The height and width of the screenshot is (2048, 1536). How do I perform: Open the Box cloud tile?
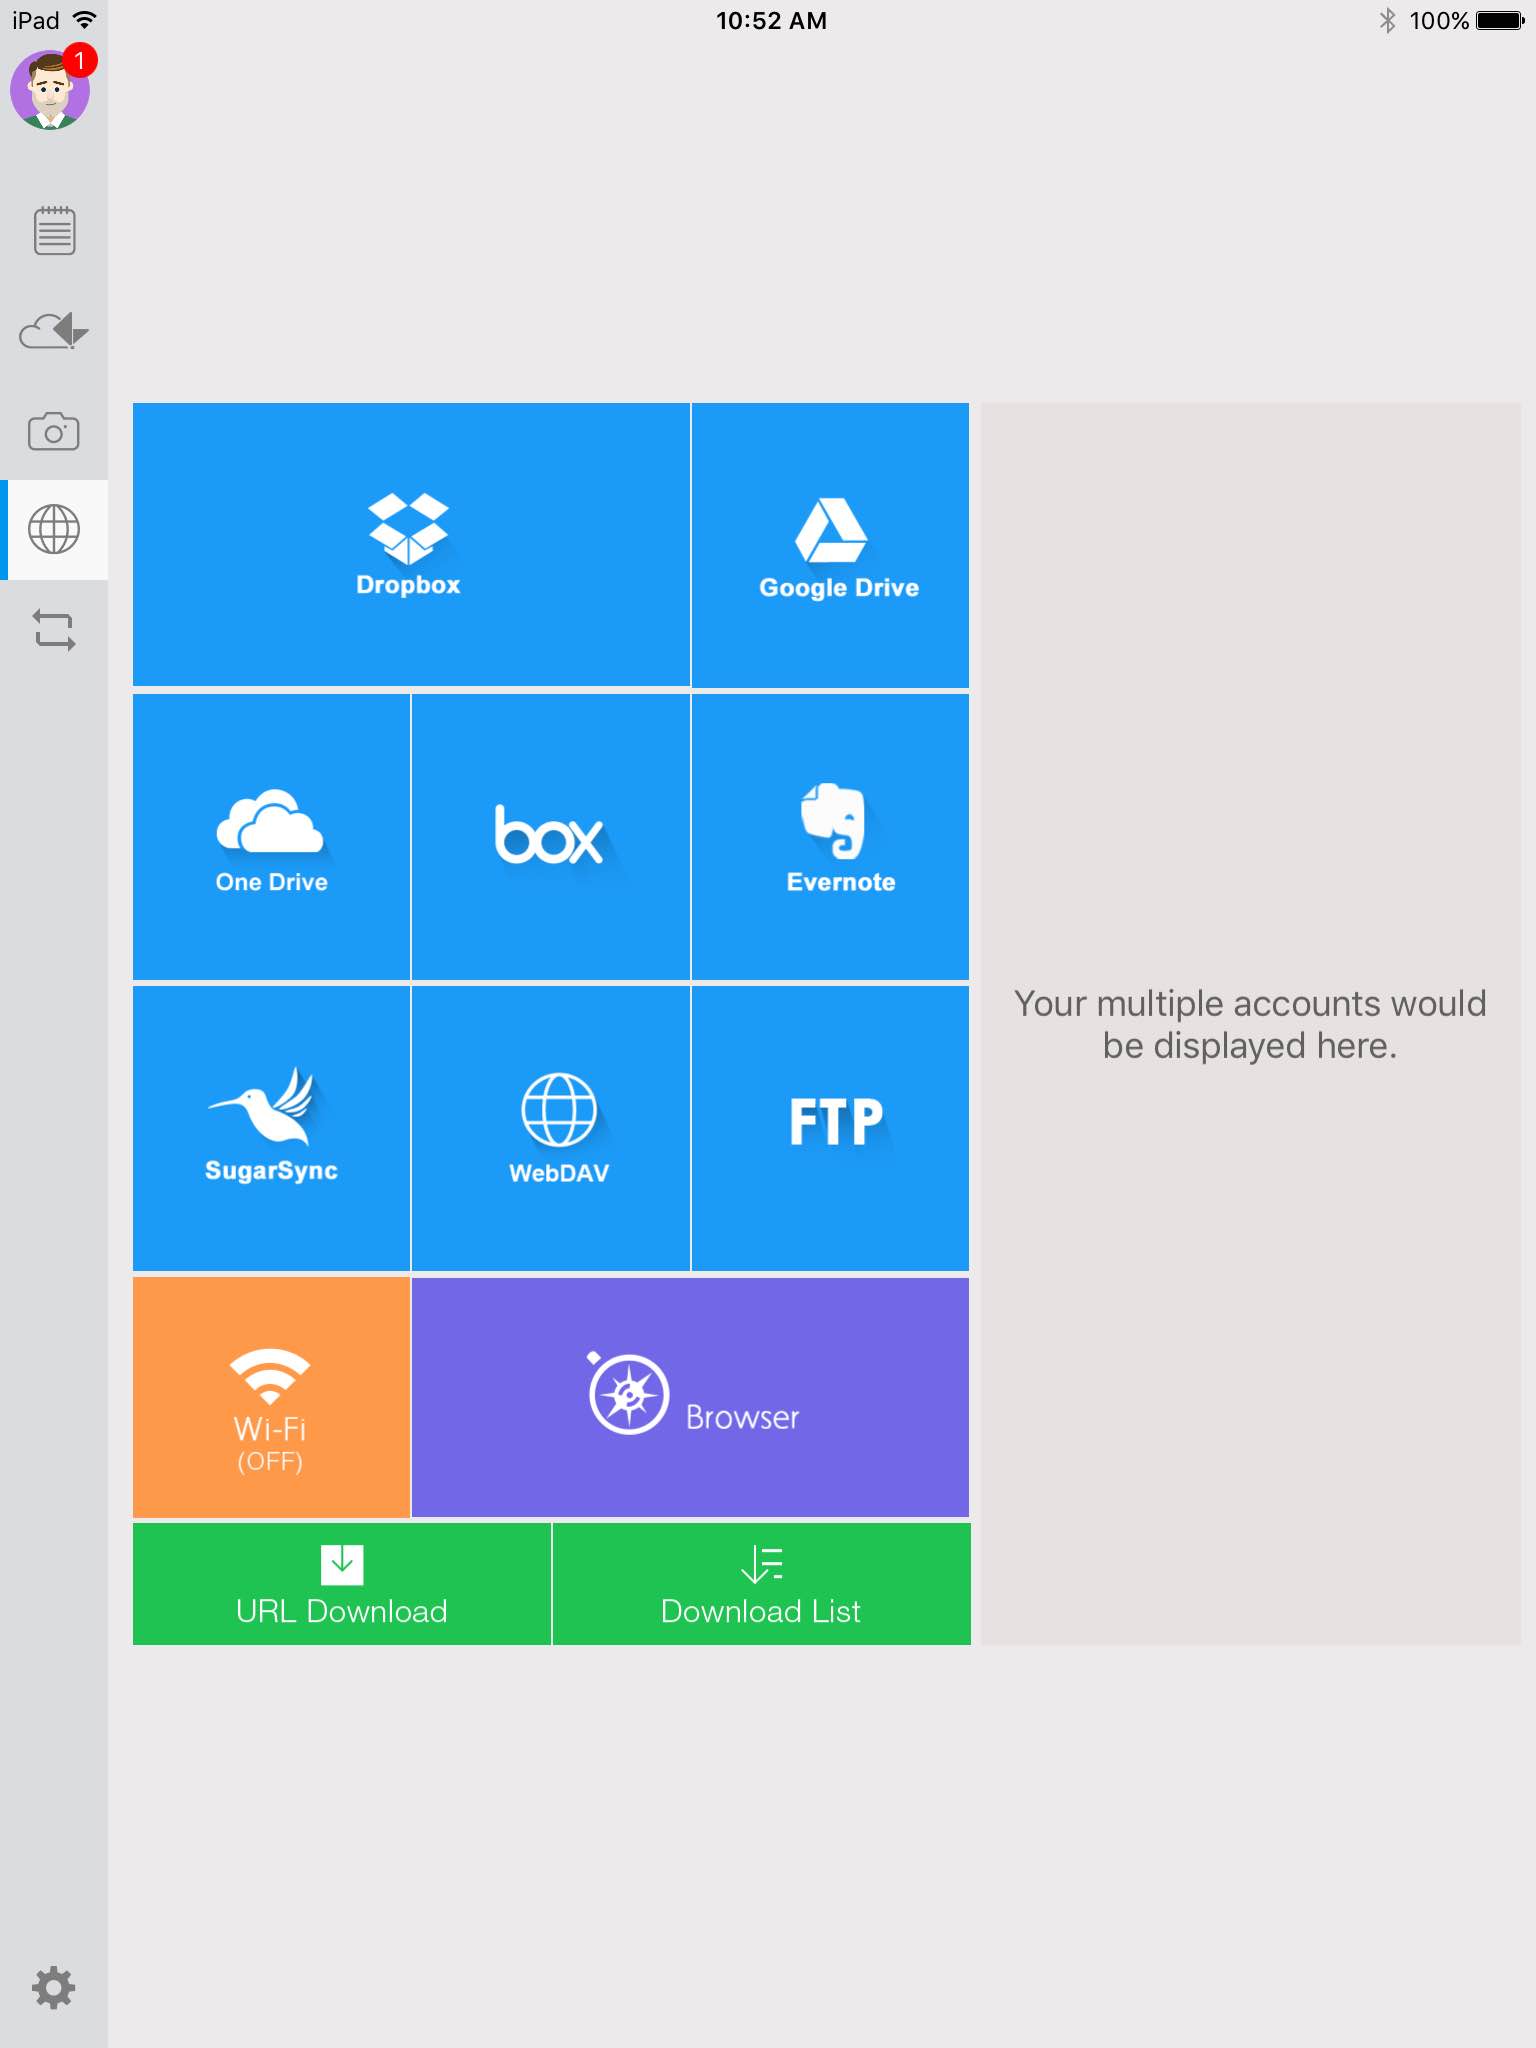[551, 837]
